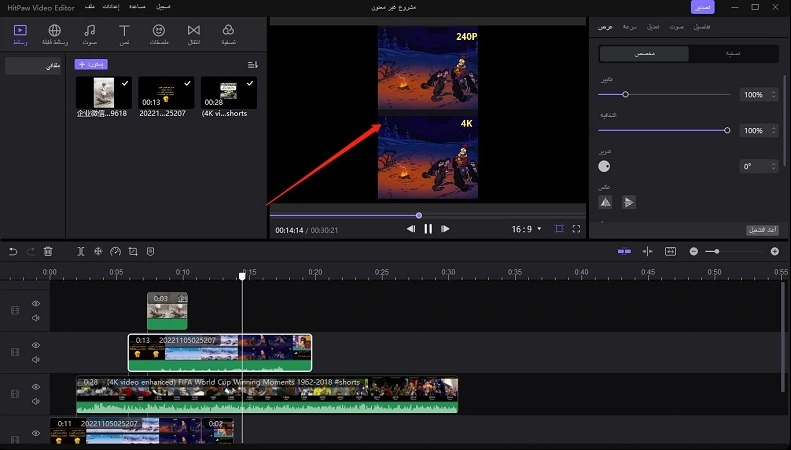This screenshot has height=450, width=791.
Task: Open the Filter tab with three circles
Action: click(x=229, y=34)
